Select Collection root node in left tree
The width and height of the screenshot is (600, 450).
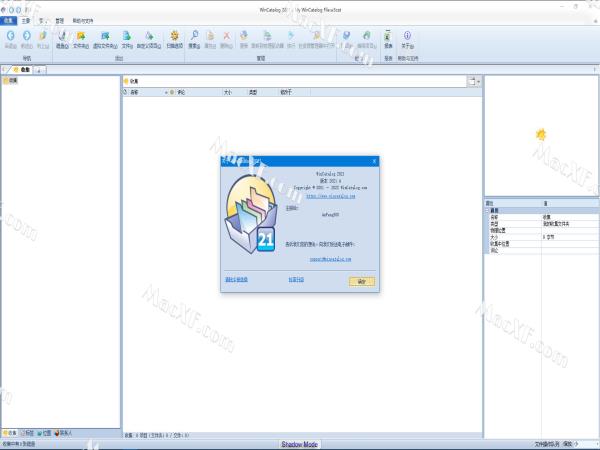[x=10, y=80]
